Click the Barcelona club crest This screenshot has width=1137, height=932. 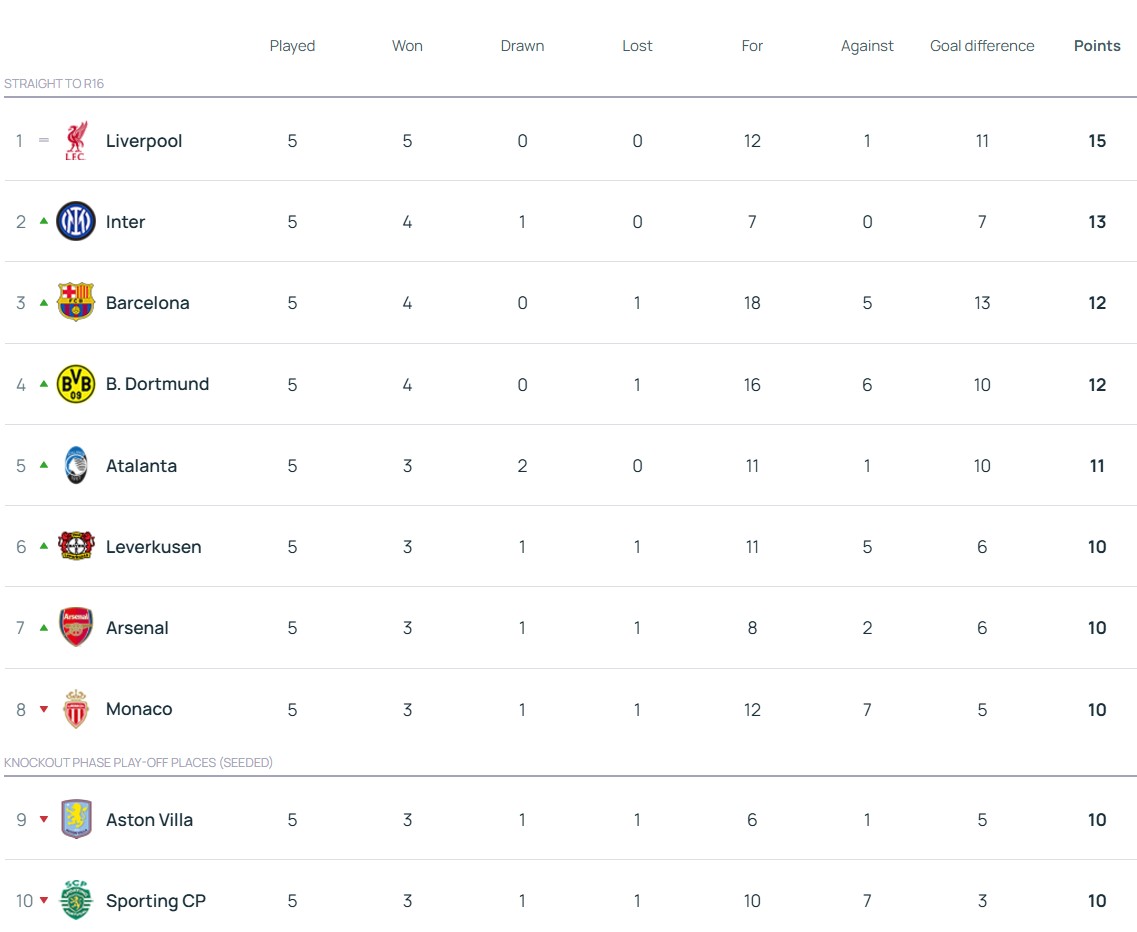pos(76,303)
